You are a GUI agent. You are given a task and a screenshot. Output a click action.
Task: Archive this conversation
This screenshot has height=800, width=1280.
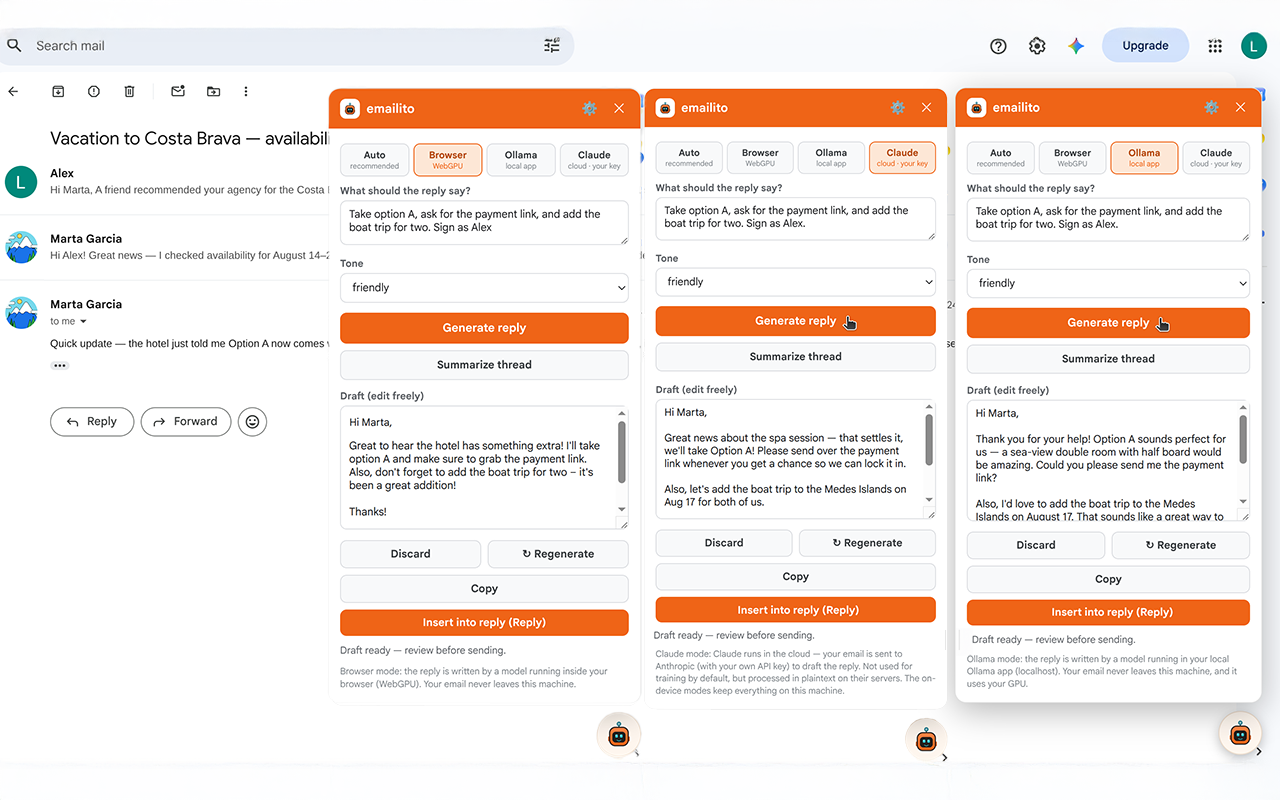58,91
